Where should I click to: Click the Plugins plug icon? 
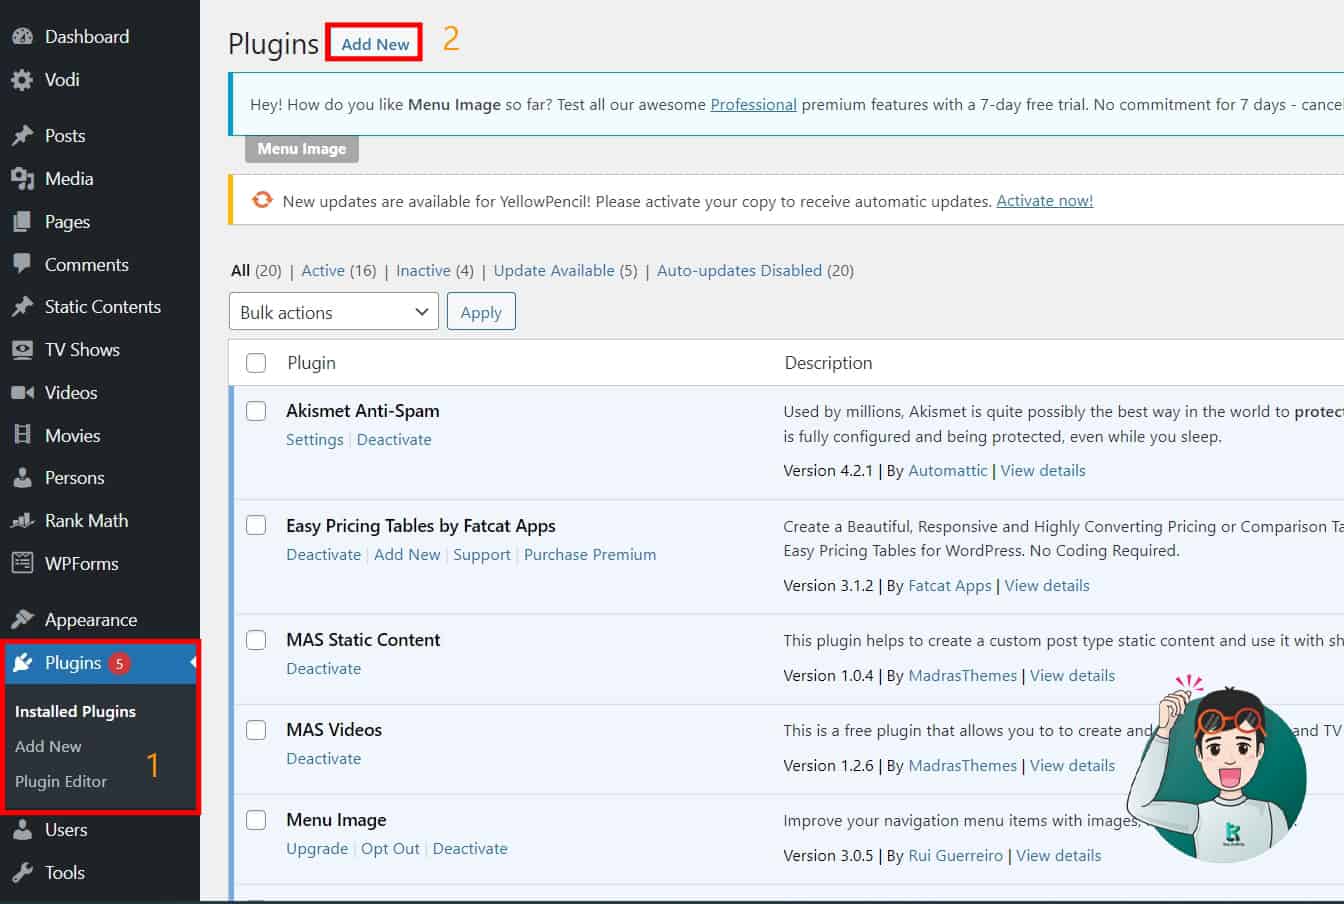tap(24, 663)
